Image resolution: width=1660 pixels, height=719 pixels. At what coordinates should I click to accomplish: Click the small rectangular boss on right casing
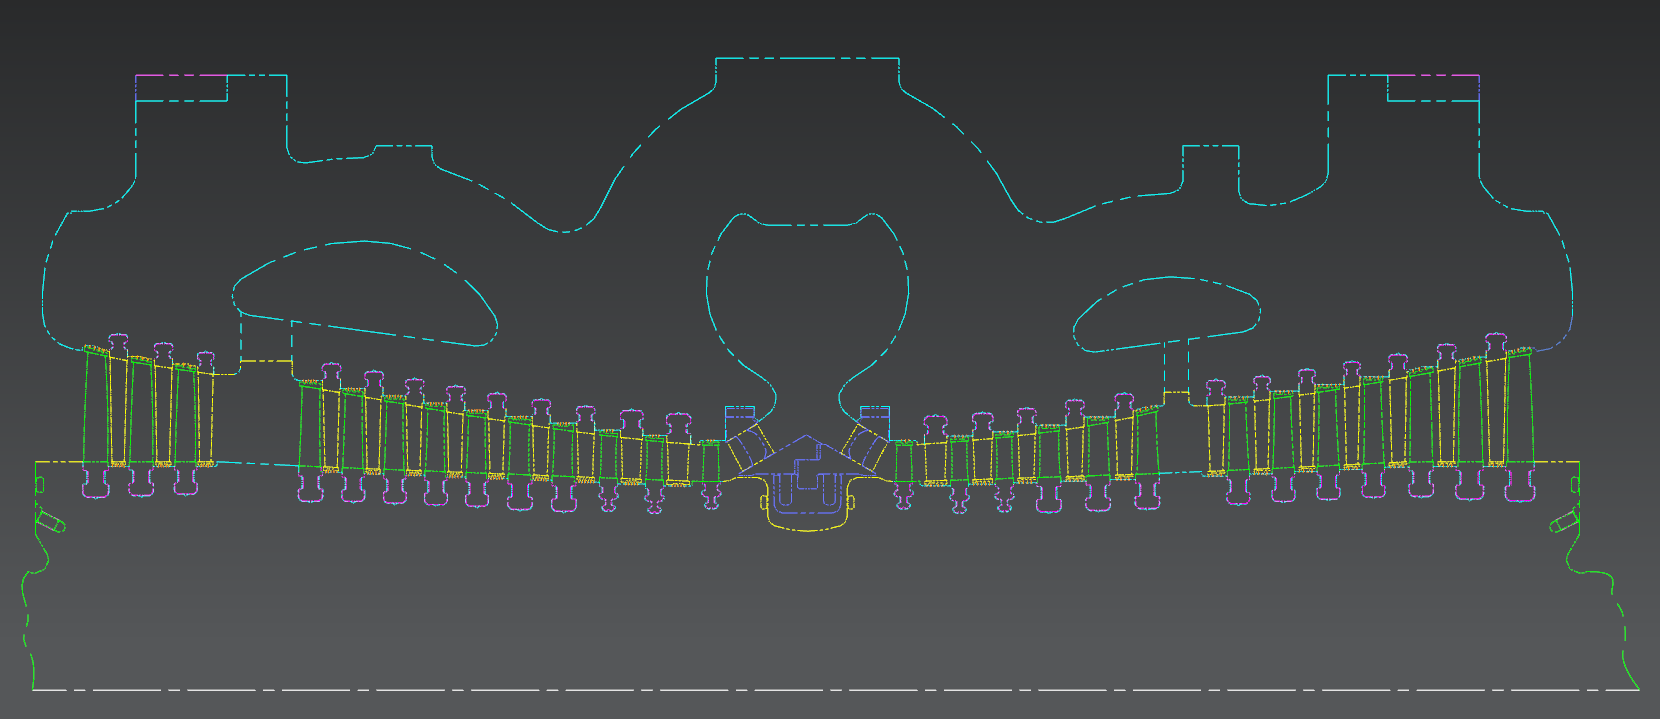[x=1210, y=146]
